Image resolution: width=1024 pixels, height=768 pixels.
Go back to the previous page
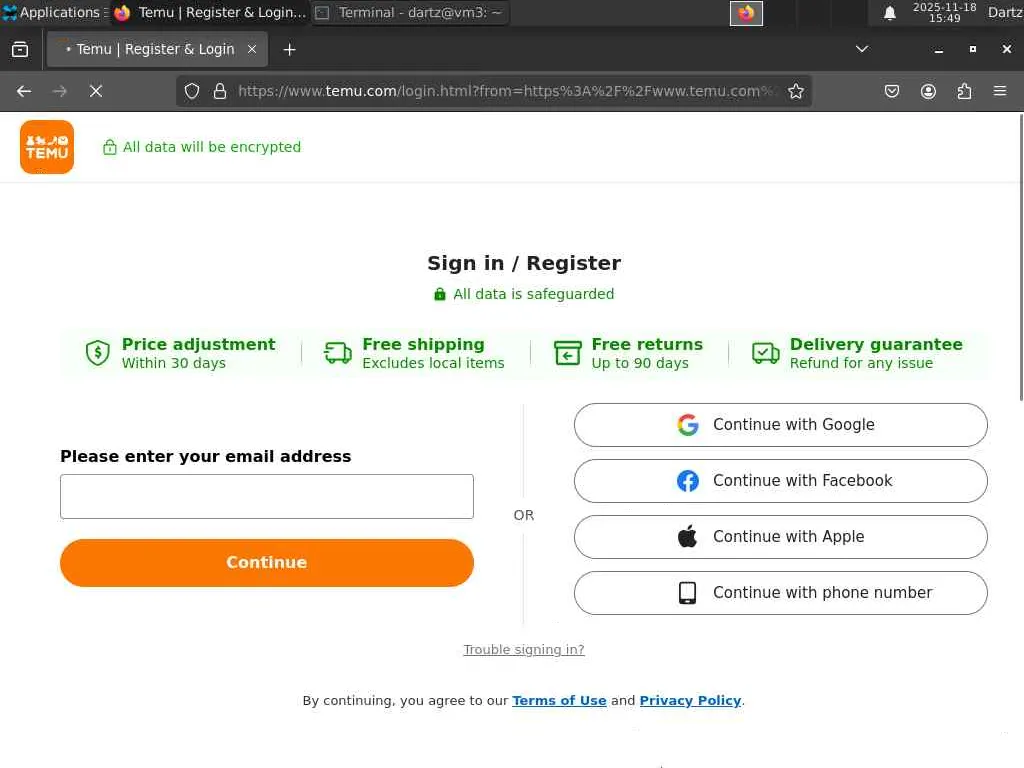[24, 91]
